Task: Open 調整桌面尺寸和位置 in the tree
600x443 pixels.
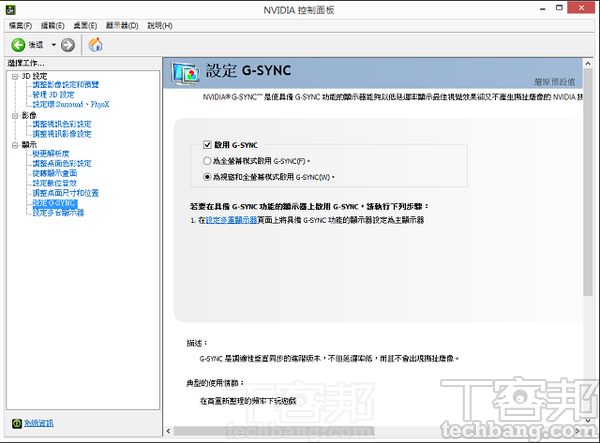Action: tap(65, 193)
